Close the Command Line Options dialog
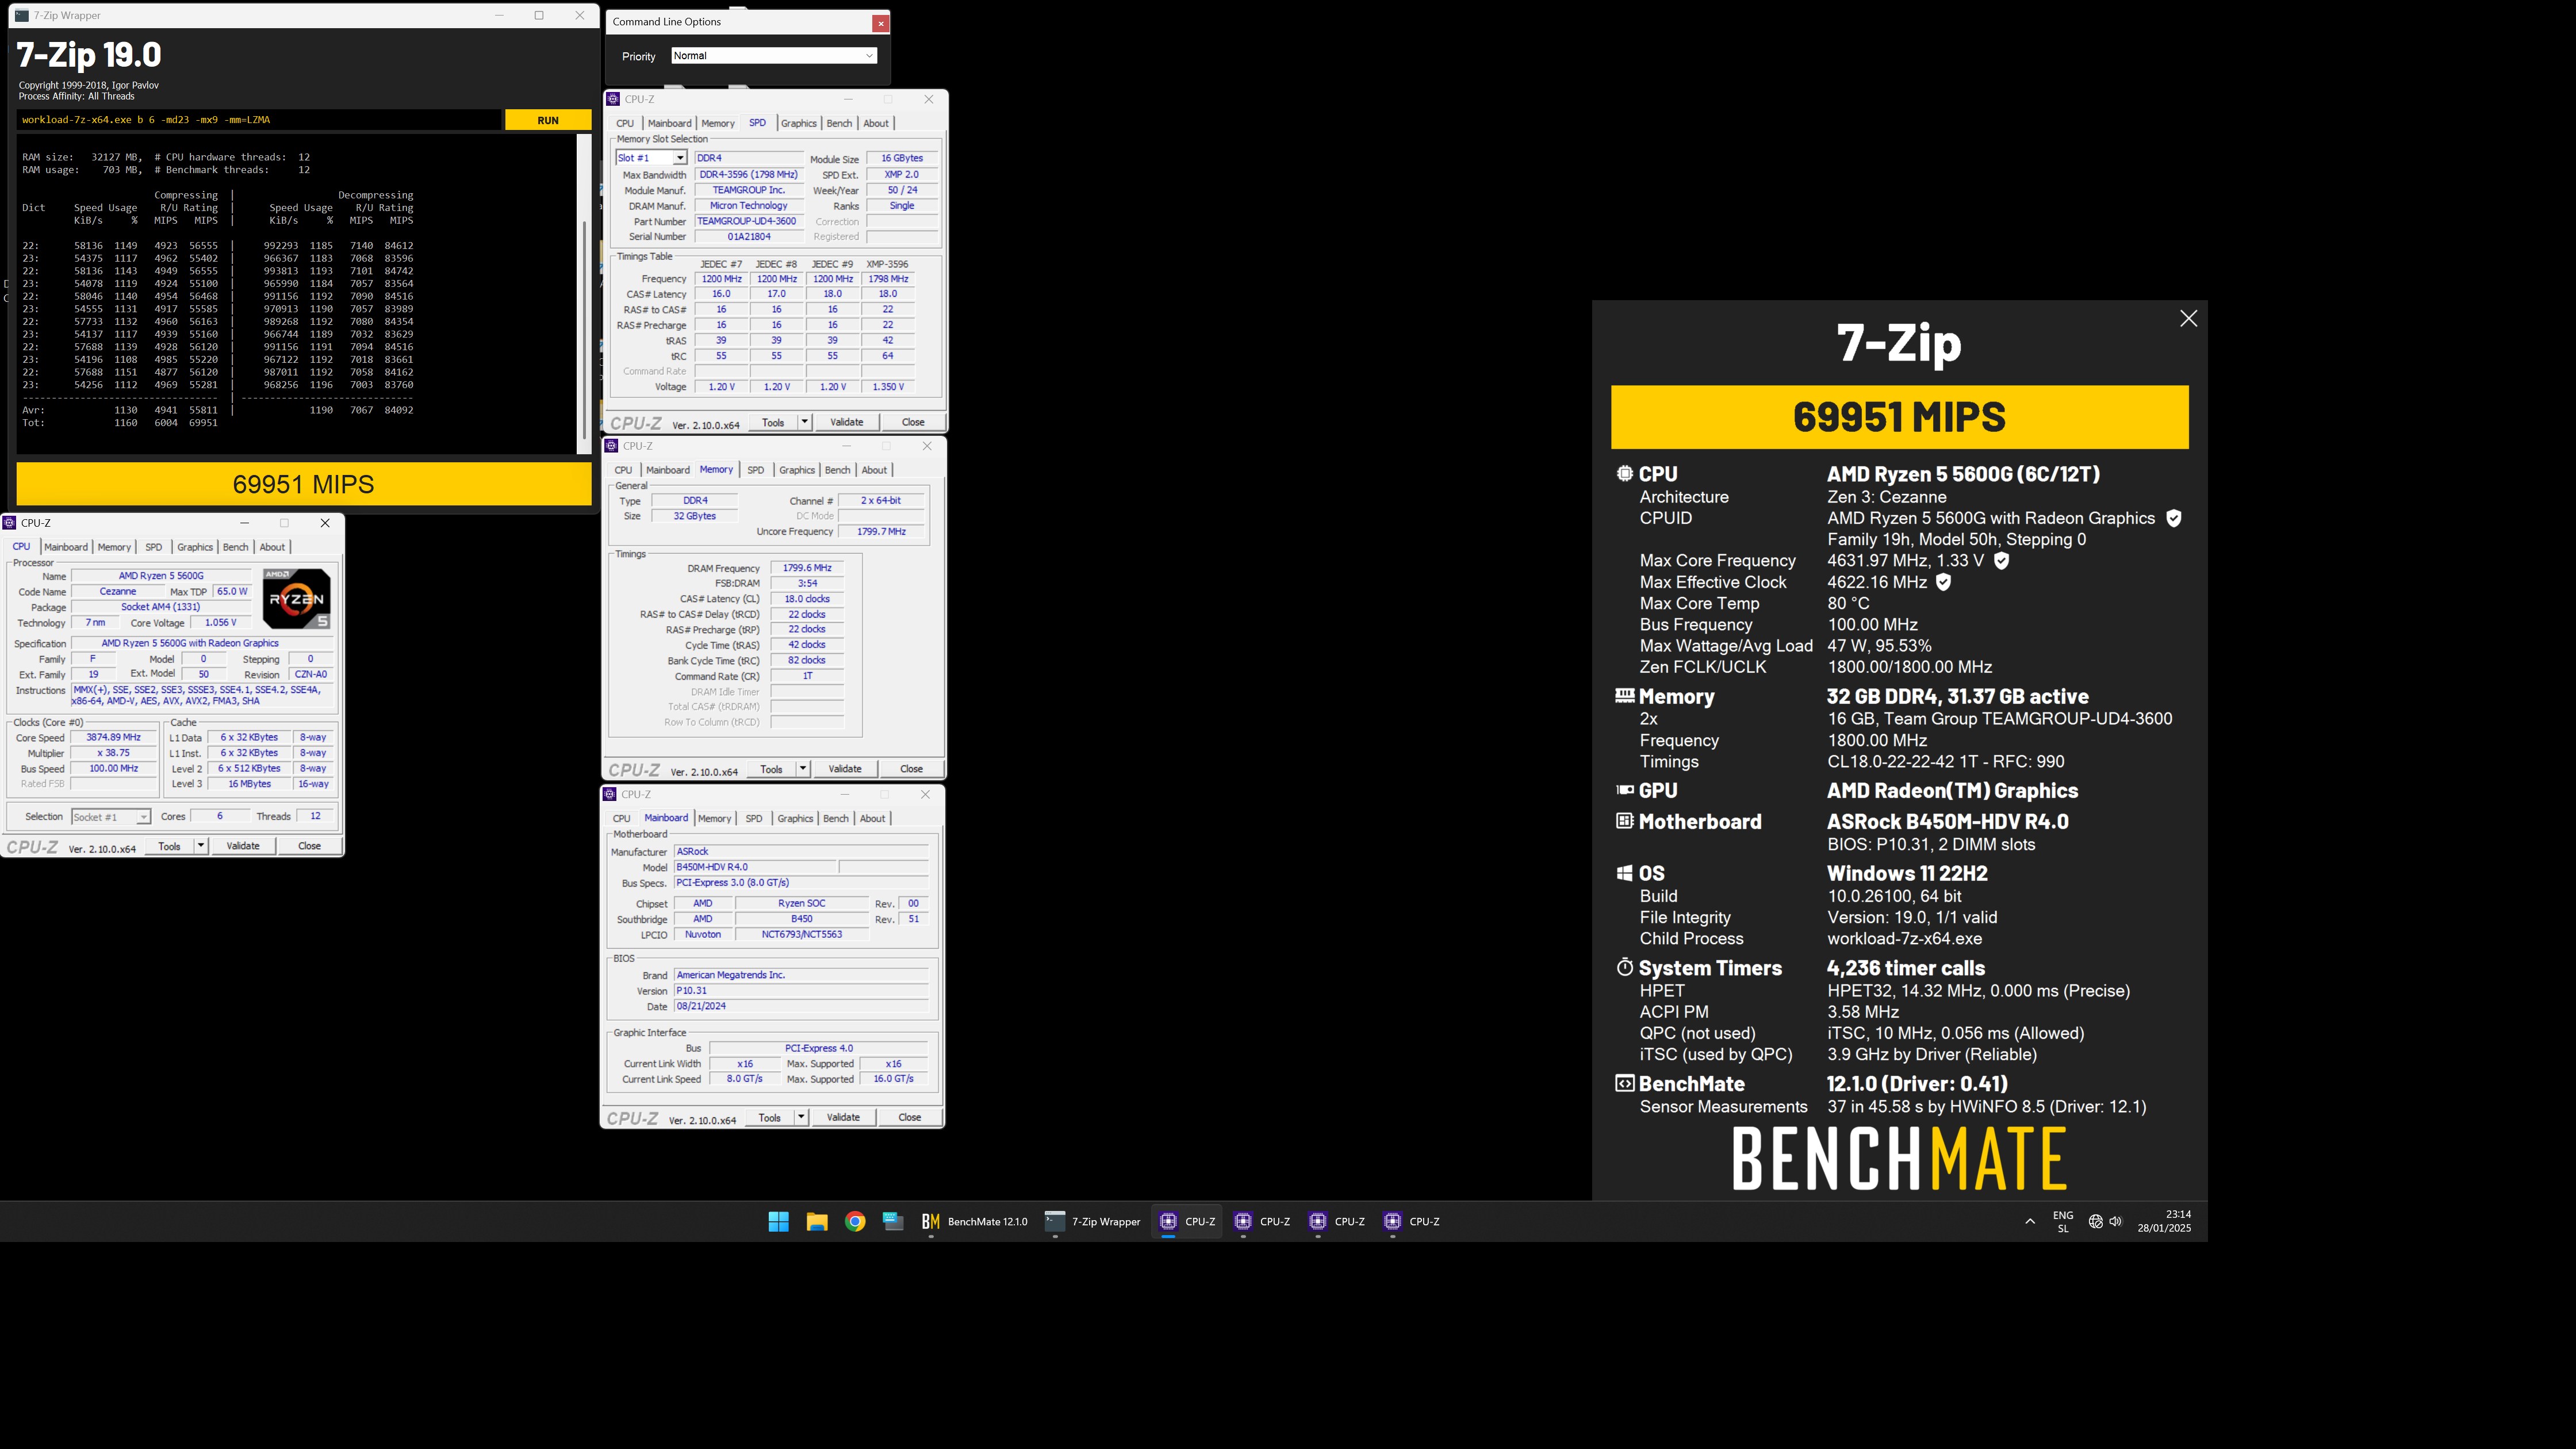 880,23
